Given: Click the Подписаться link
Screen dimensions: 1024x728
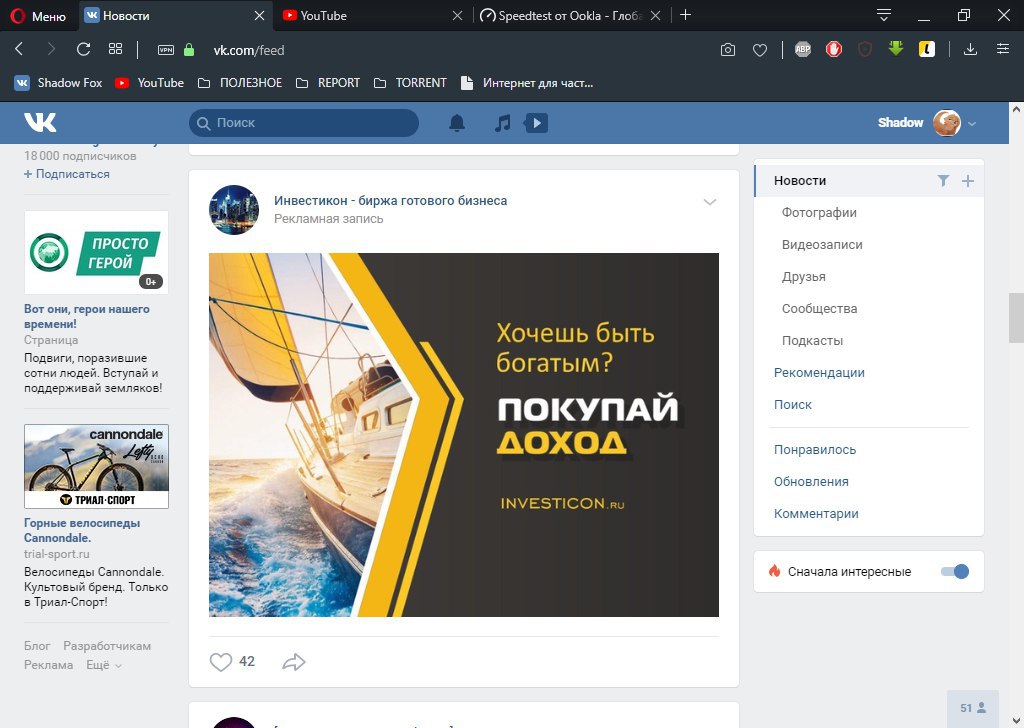Looking at the screenshot, I should [x=67, y=174].
